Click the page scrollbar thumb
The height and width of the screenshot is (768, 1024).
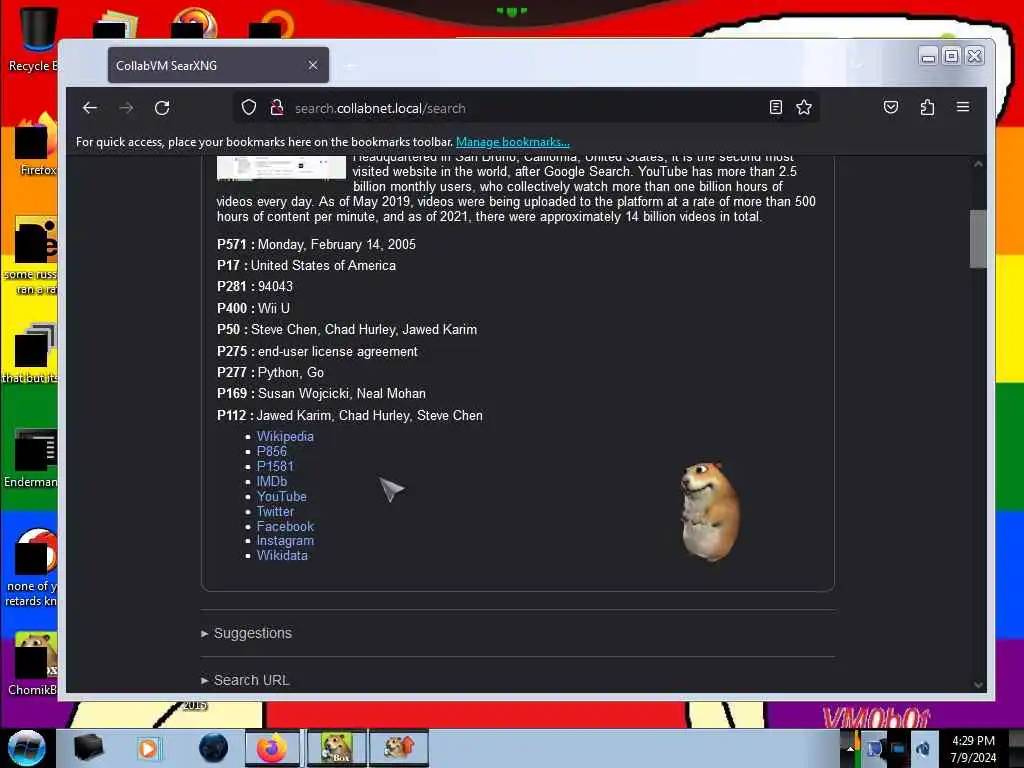pos(978,238)
